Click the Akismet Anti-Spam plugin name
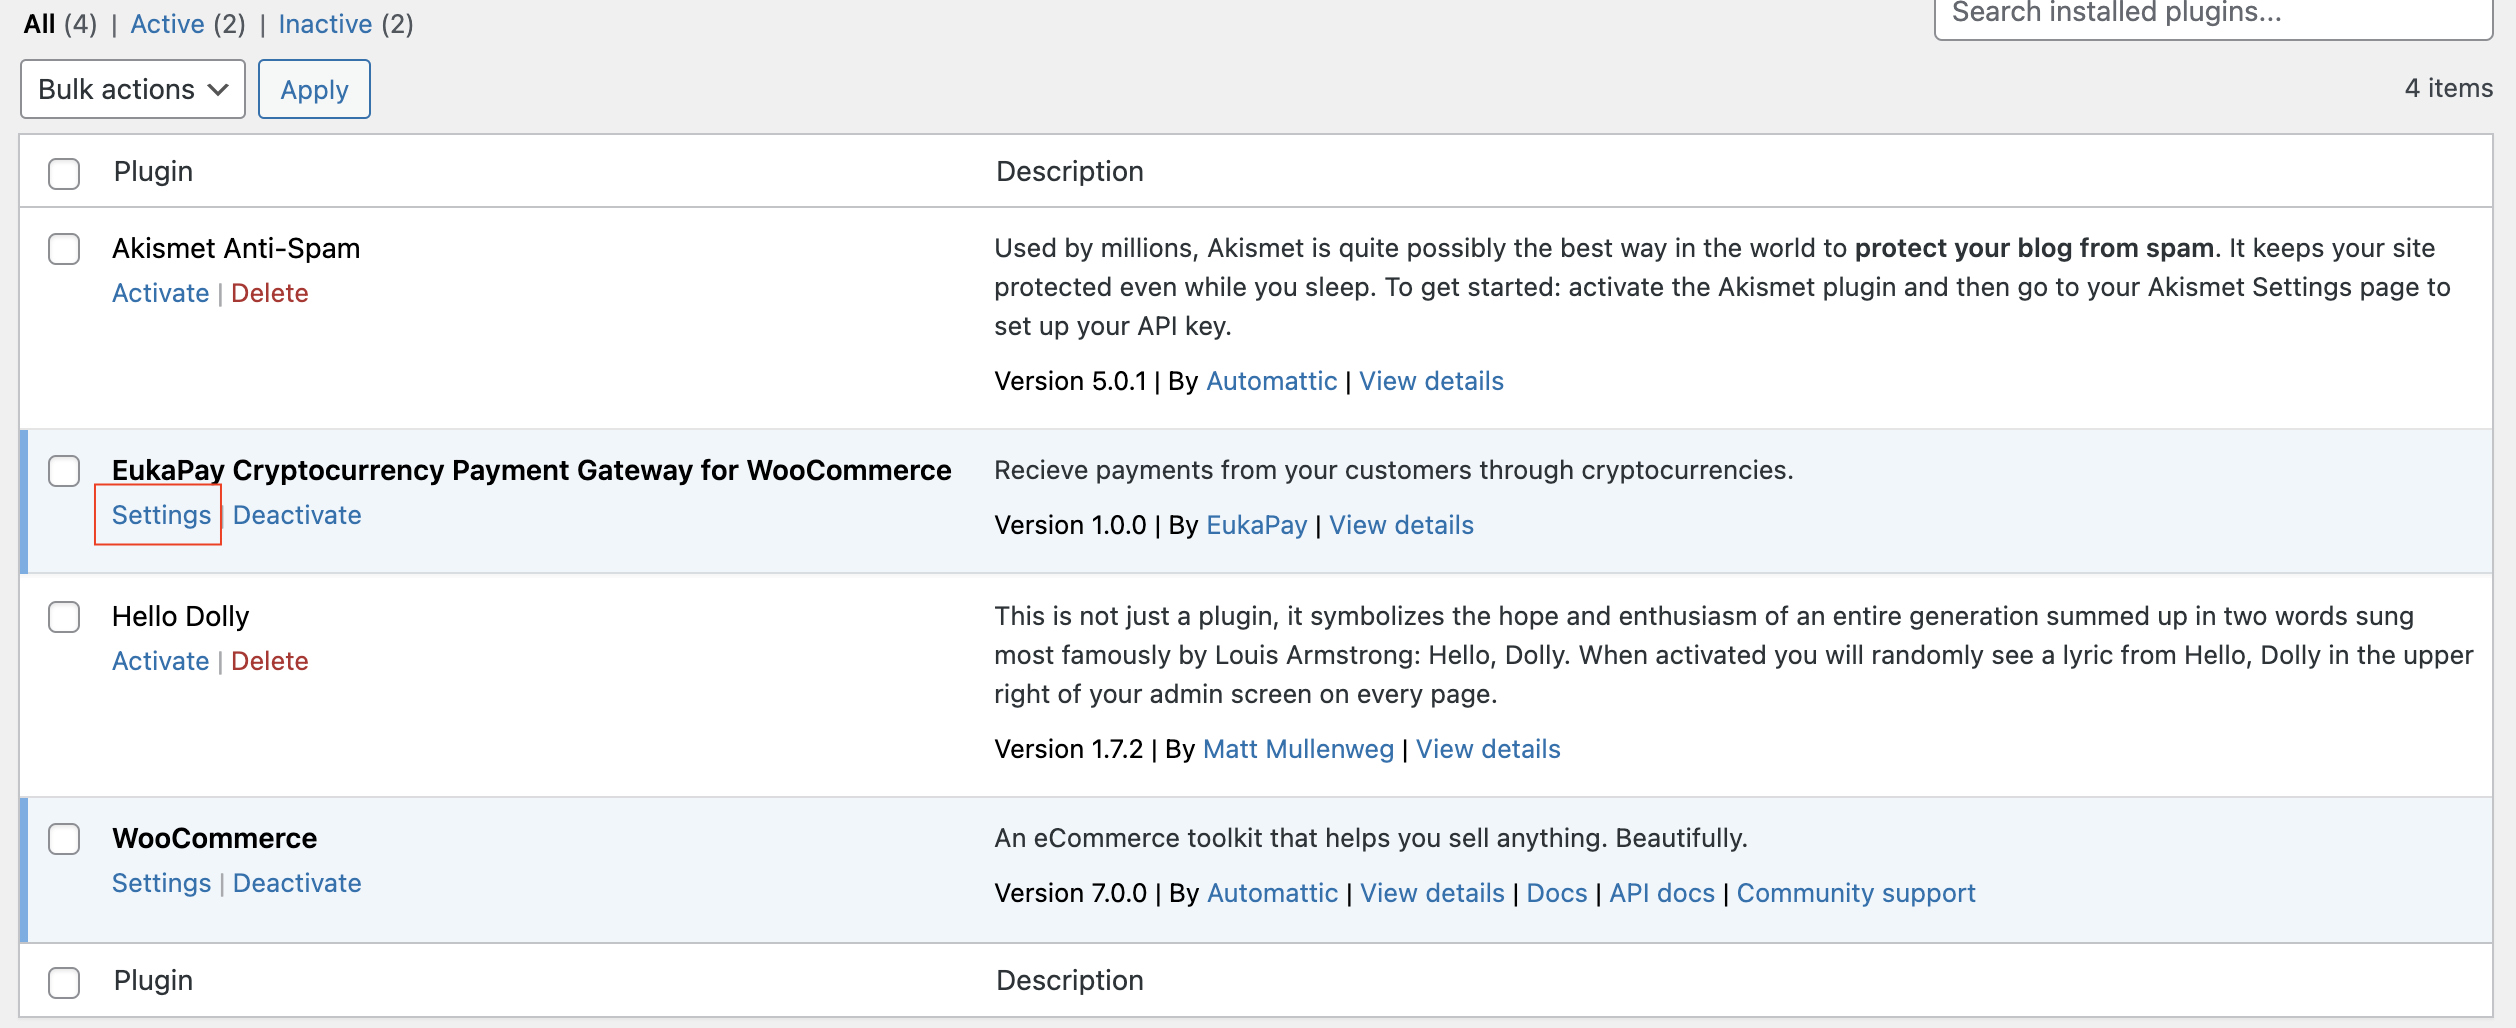This screenshot has height=1028, width=2516. point(236,248)
